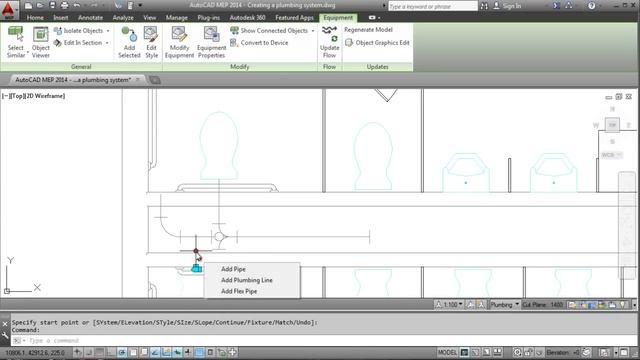Switch to the Annotate ribbon tab
The height and width of the screenshot is (360, 640).
[x=90, y=18]
